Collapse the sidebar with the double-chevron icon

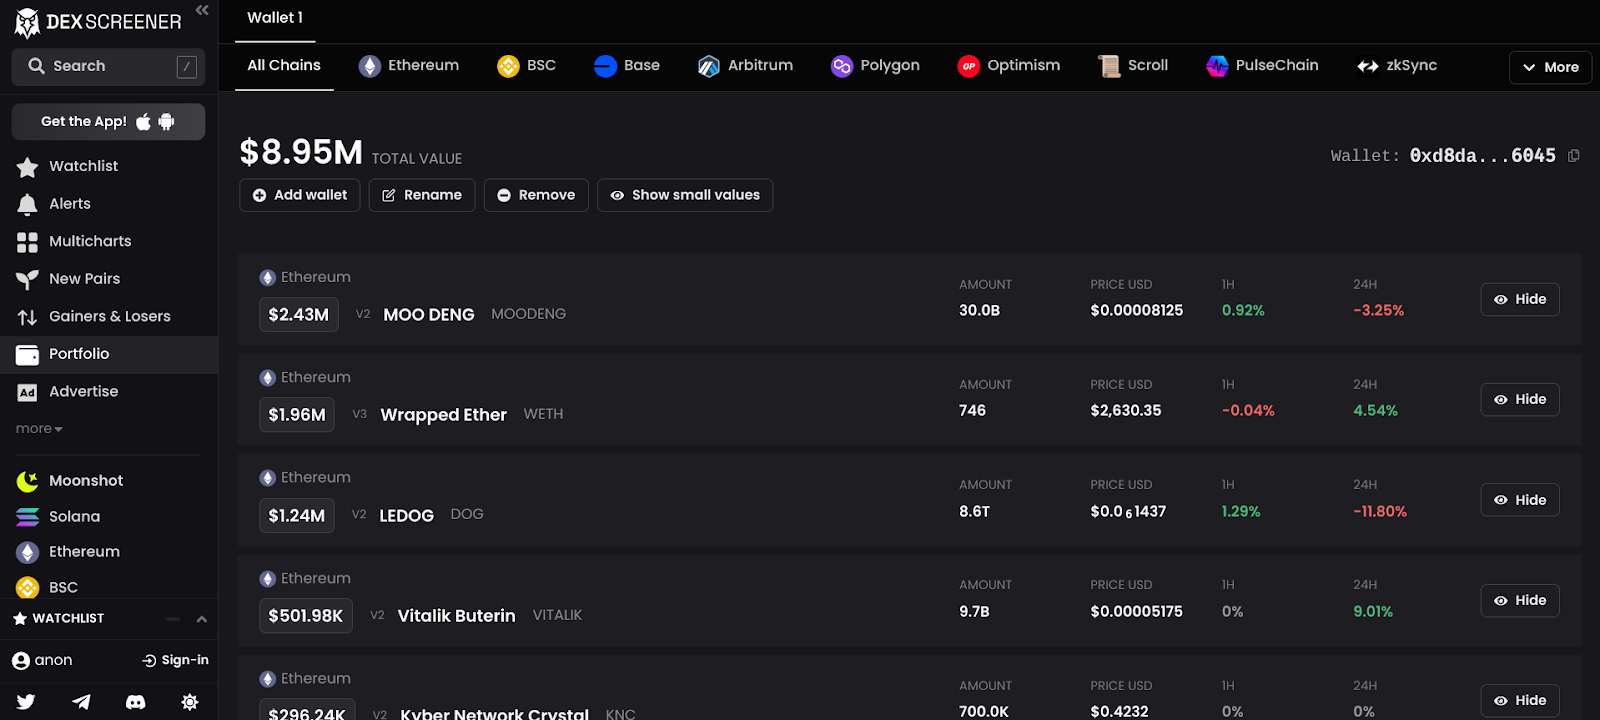coord(202,10)
